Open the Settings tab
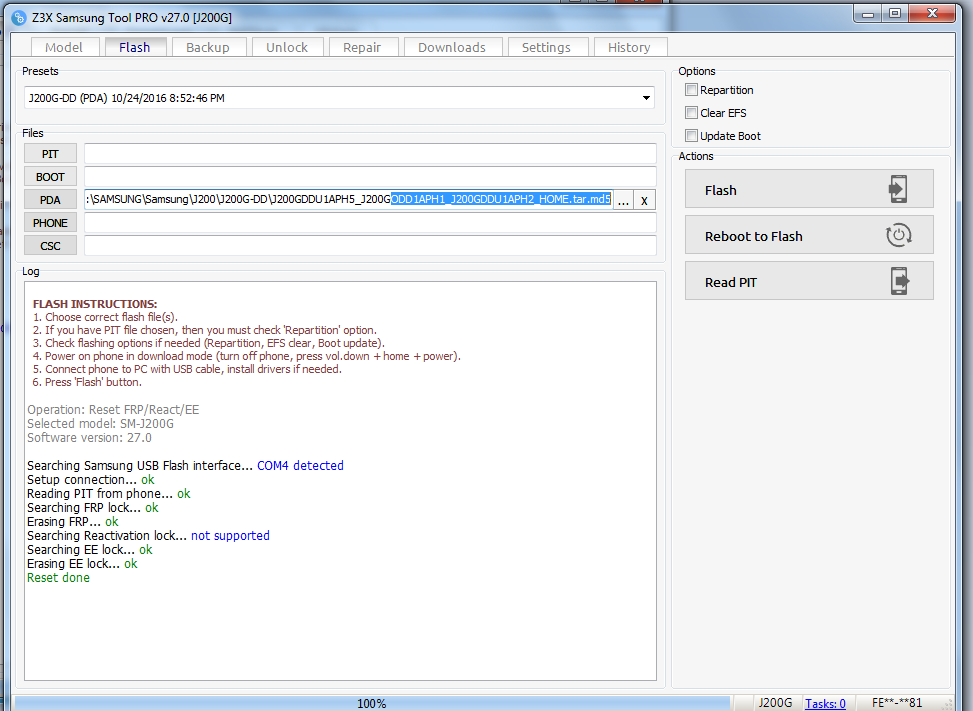 click(547, 47)
